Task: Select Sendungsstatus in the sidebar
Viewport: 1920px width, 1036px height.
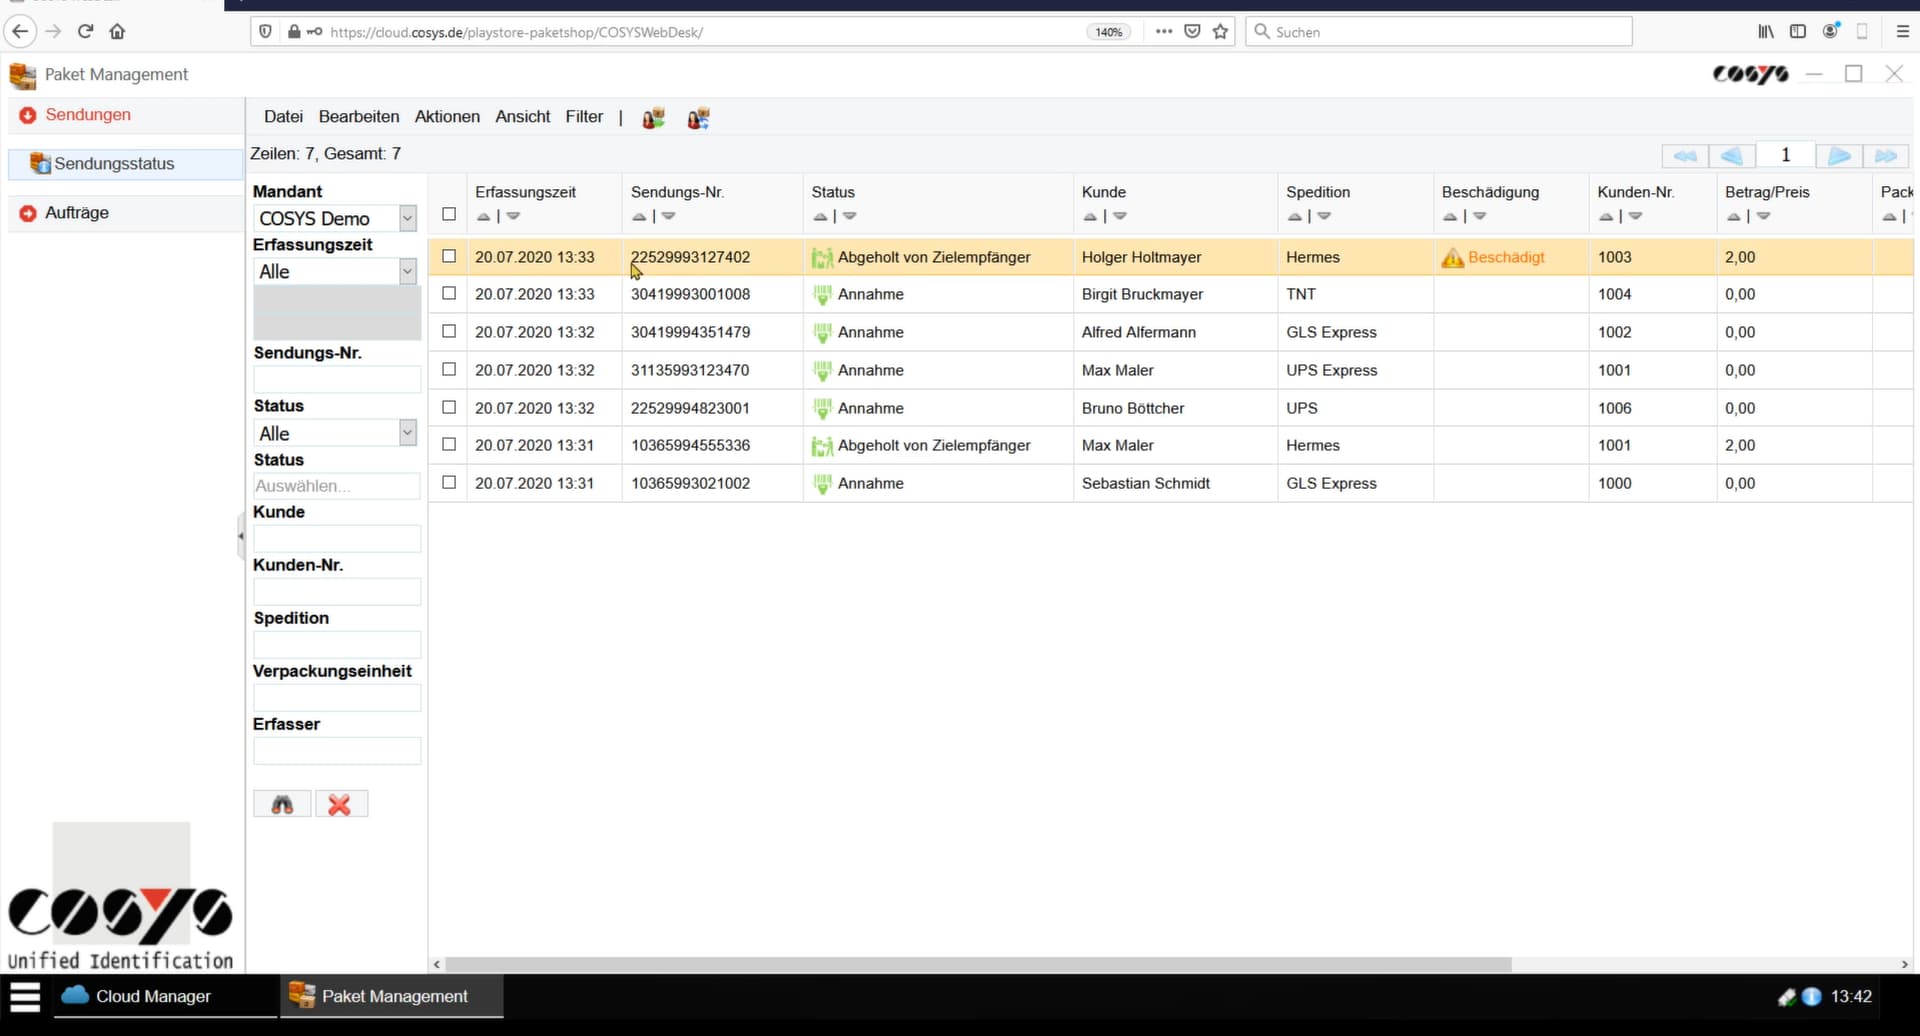Action: click(125, 164)
